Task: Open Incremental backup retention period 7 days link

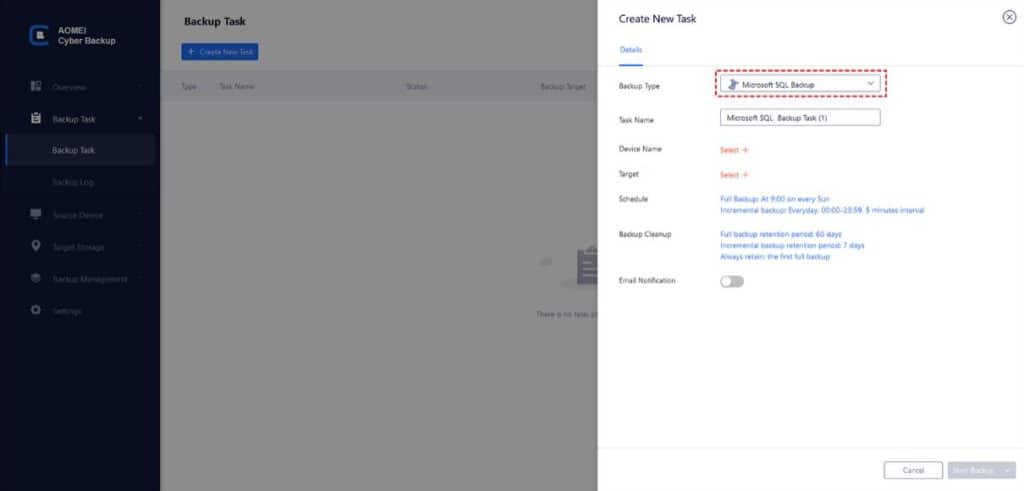Action: click(792, 246)
